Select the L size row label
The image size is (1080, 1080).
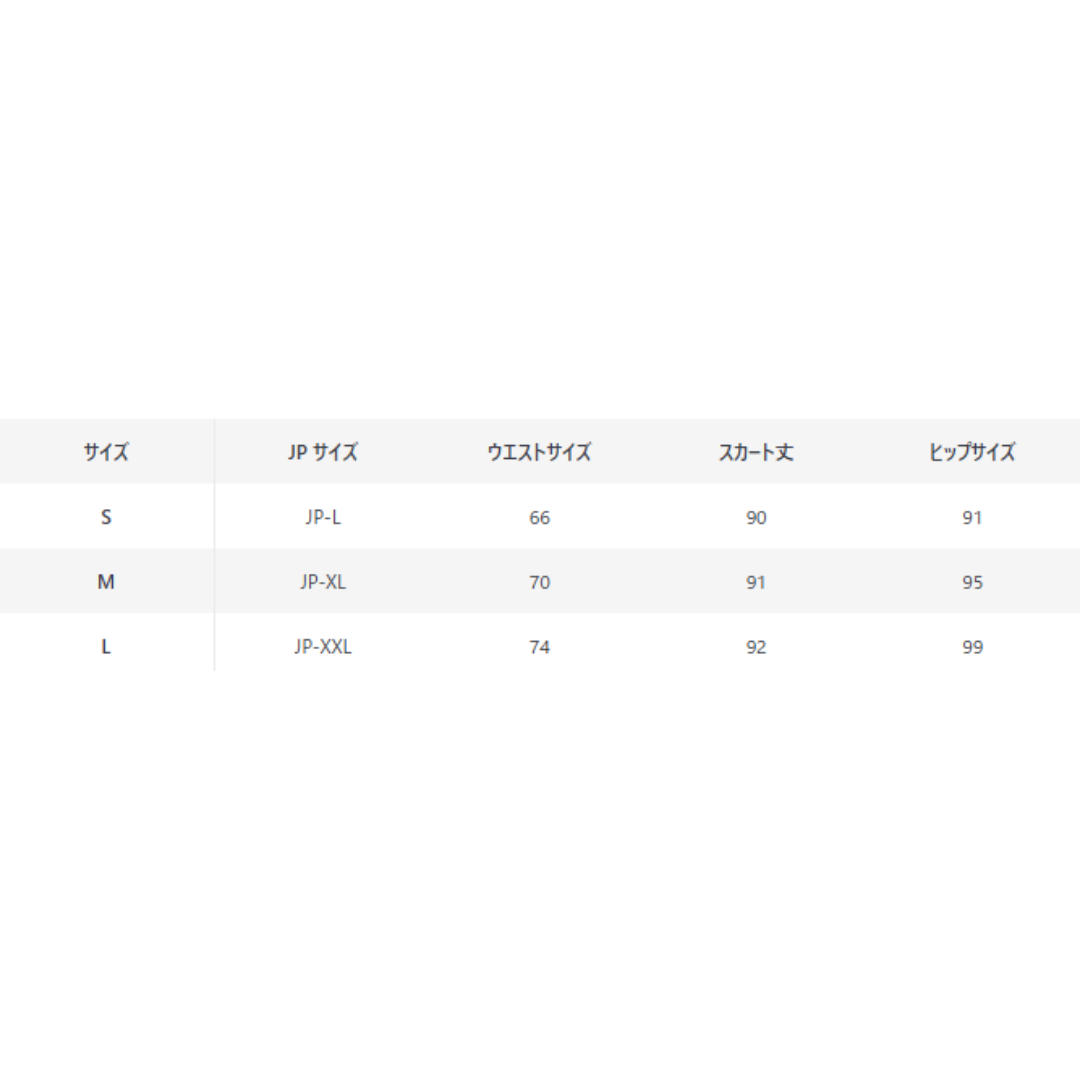[106, 647]
